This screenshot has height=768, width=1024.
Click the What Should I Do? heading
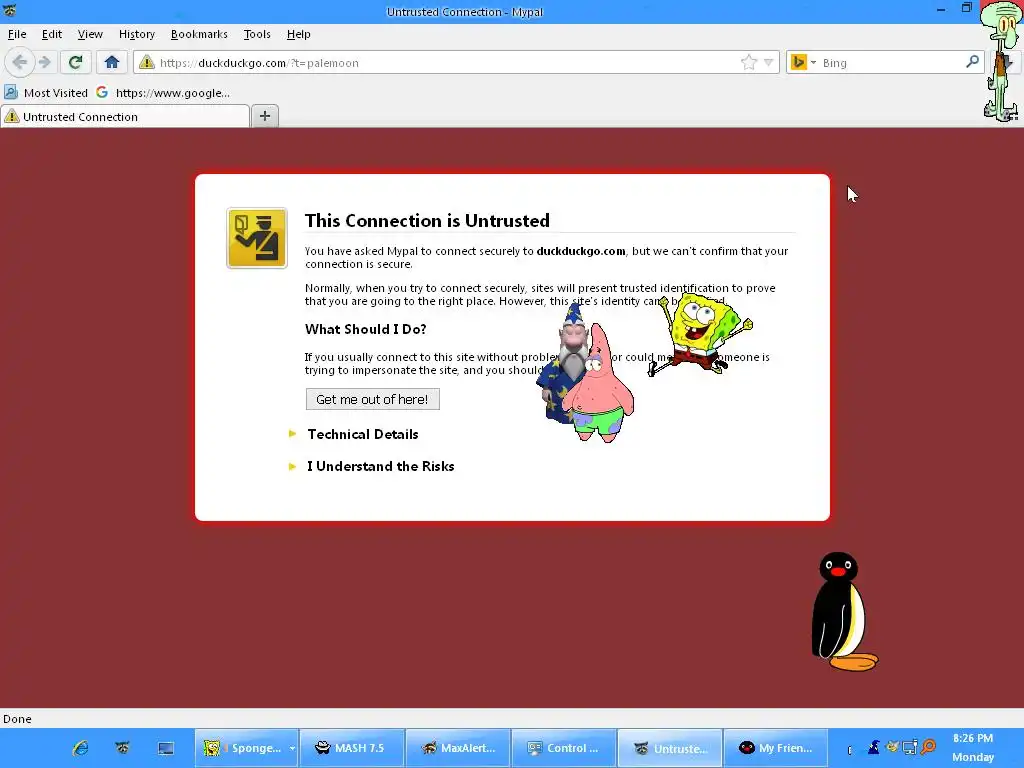pos(366,329)
